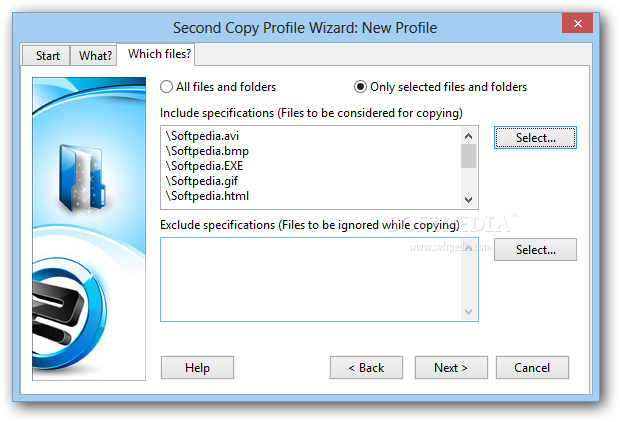Image resolution: width=620 pixels, height=422 pixels.
Task: Select the 'All files and folders' option
Action: (x=218, y=87)
